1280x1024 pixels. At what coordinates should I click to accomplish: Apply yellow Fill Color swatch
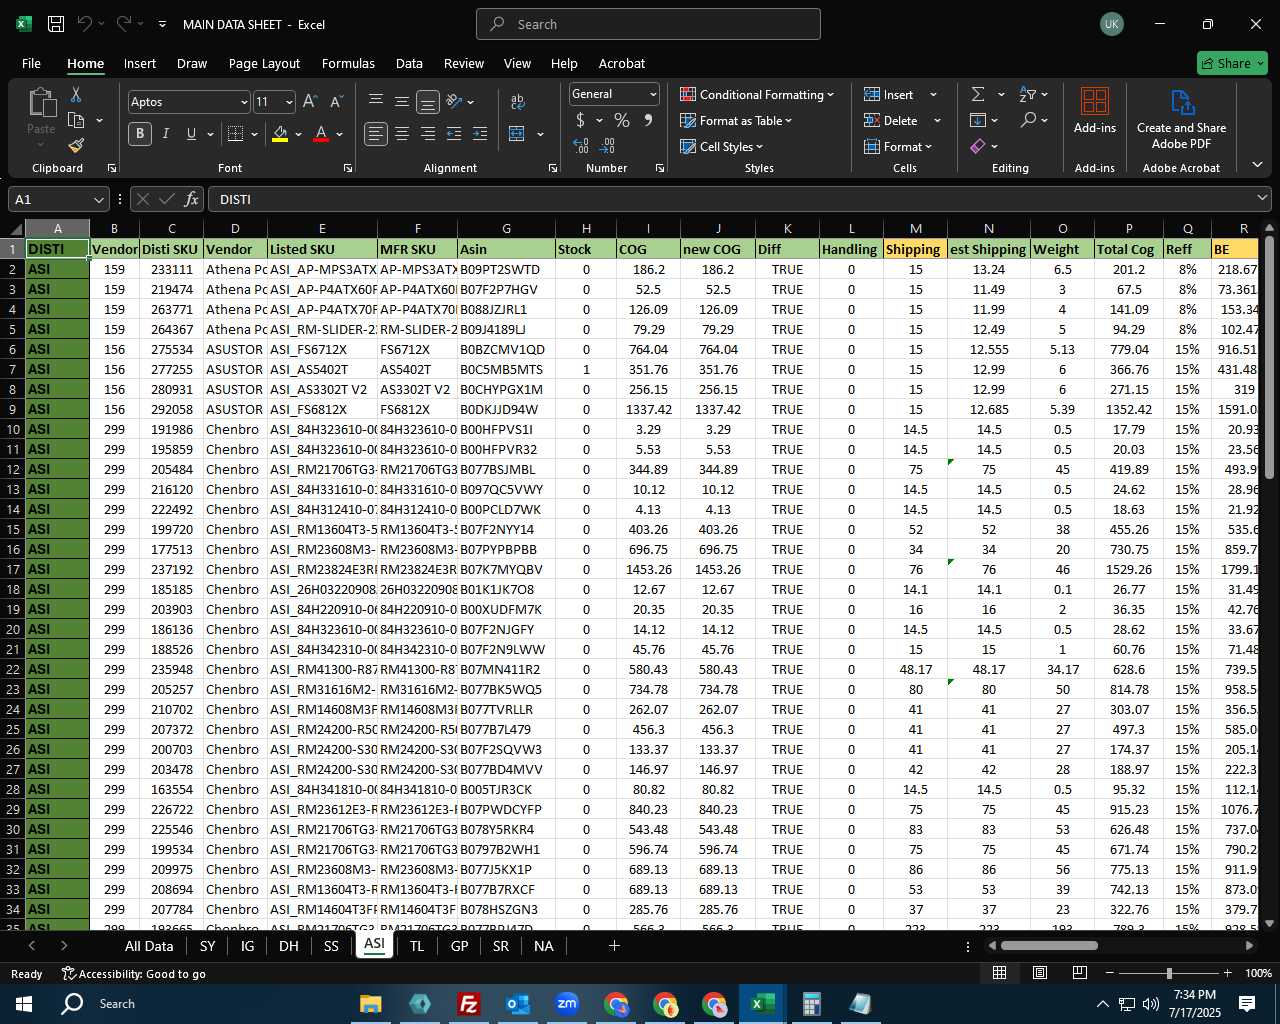point(280,133)
